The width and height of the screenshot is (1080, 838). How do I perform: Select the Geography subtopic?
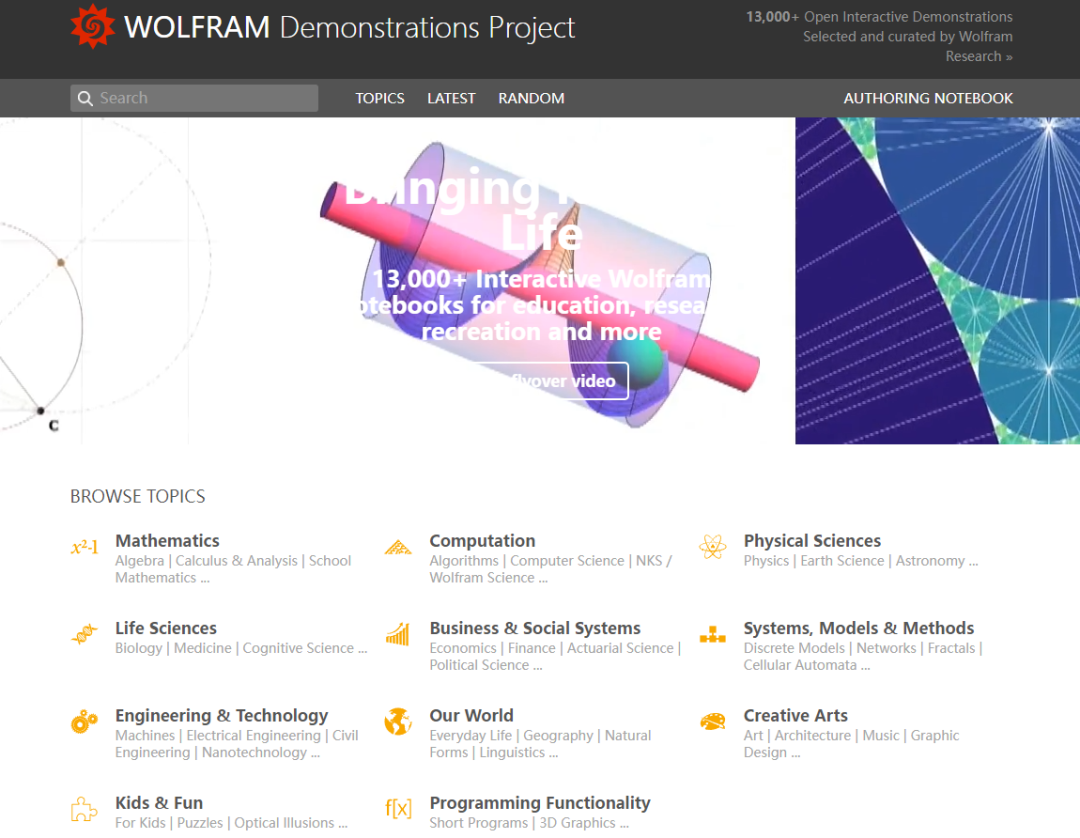pos(558,735)
